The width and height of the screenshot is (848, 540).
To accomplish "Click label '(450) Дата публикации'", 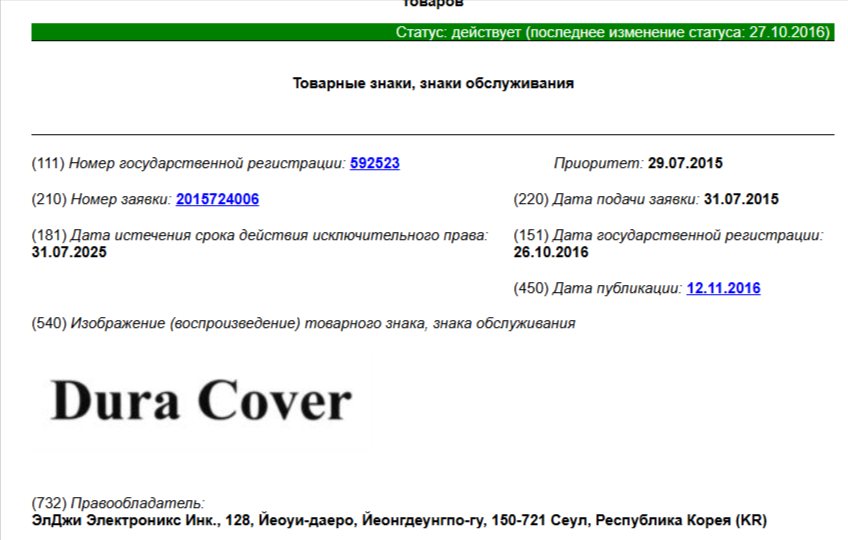I will point(598,288).
